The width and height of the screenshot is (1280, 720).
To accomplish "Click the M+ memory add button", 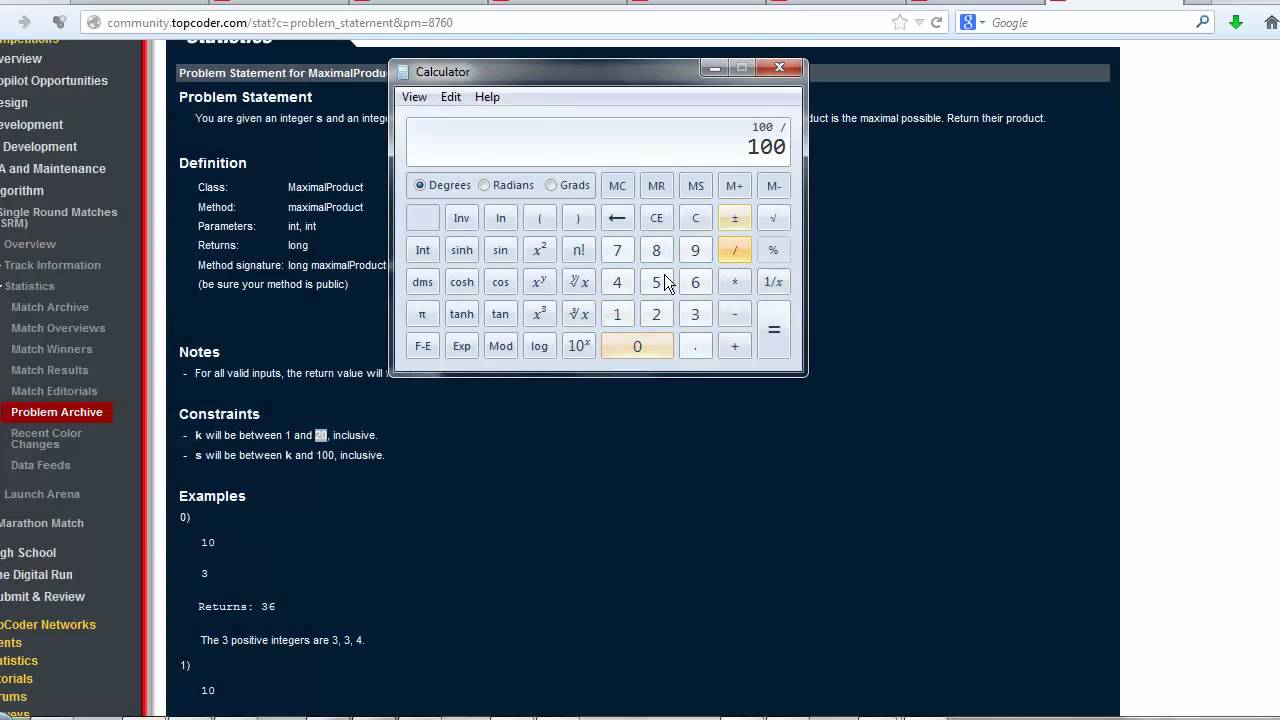I will click(734, 186).
